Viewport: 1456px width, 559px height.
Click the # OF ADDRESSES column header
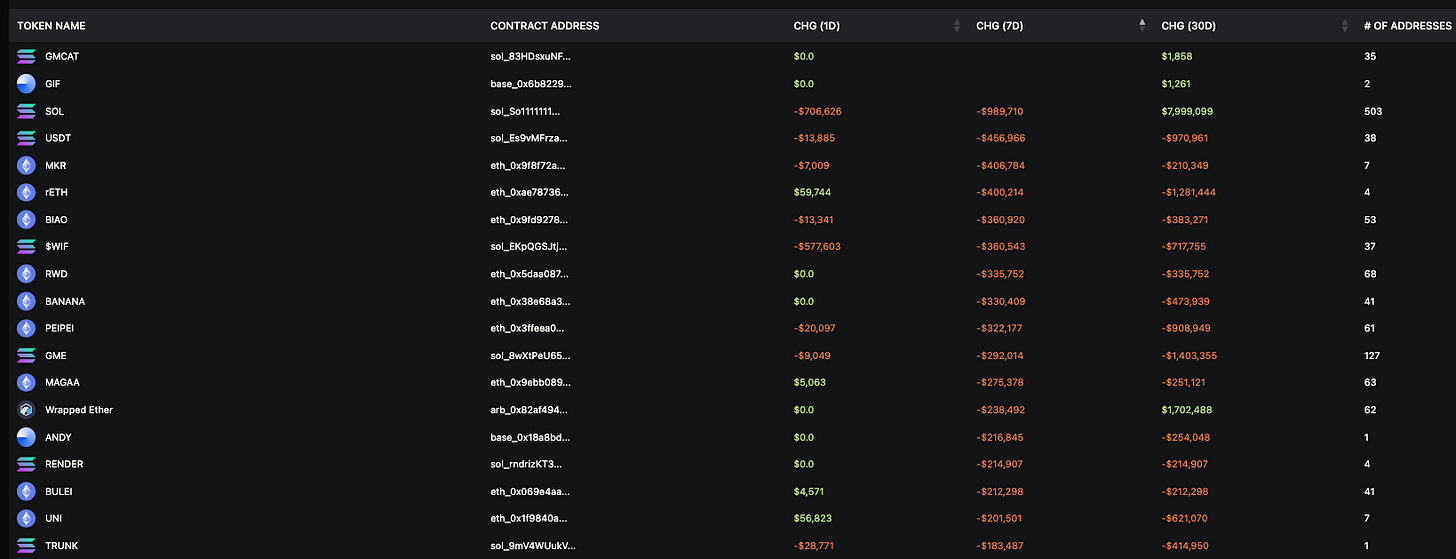coord(1407,25)
